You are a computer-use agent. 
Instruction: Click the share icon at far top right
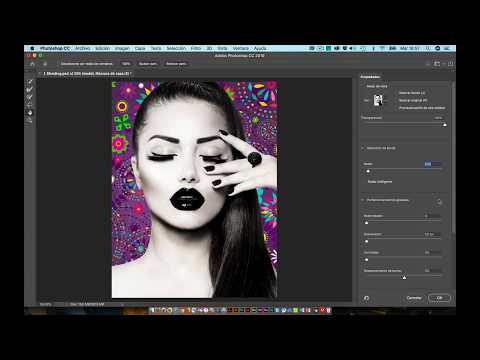tap(450, 64)
